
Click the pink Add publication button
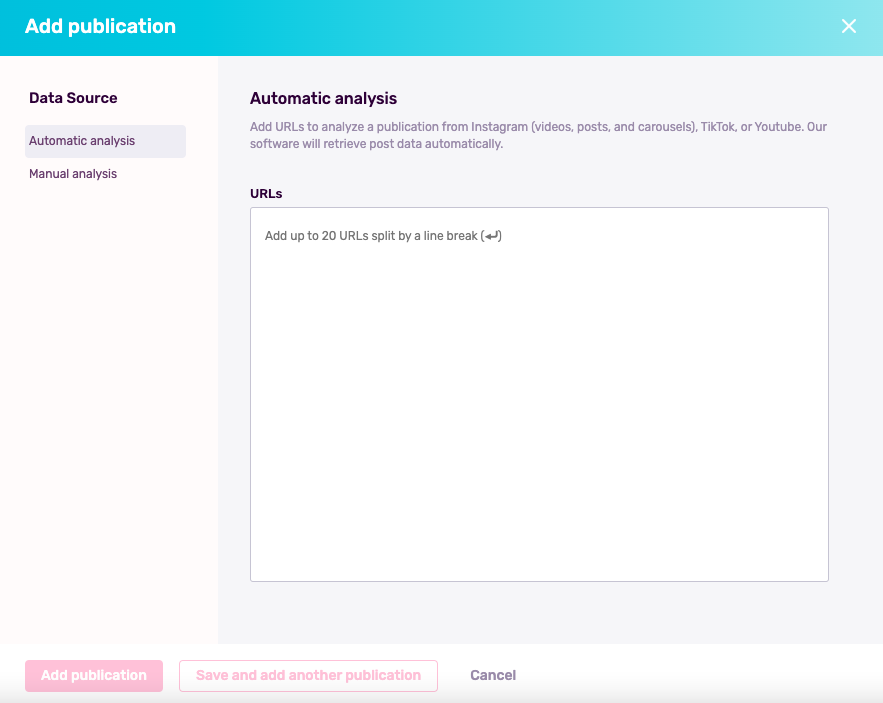(94, 675)
